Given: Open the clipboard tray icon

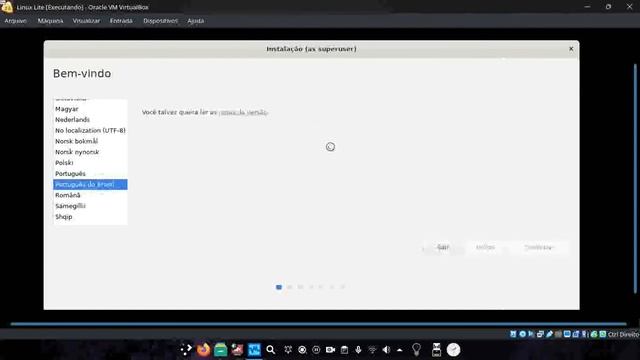Looking at the screenshot, I should (344, 350).
